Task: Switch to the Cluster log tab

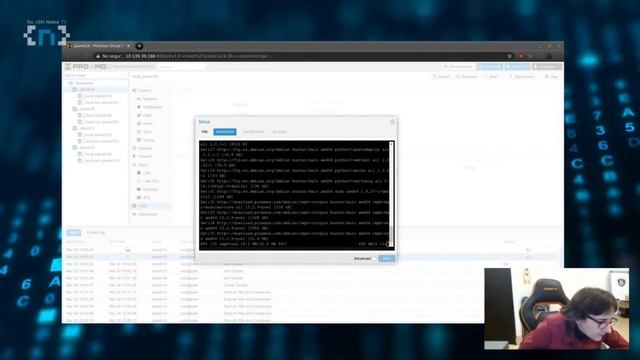Action: pyautogui.click(x=96, y=232)
